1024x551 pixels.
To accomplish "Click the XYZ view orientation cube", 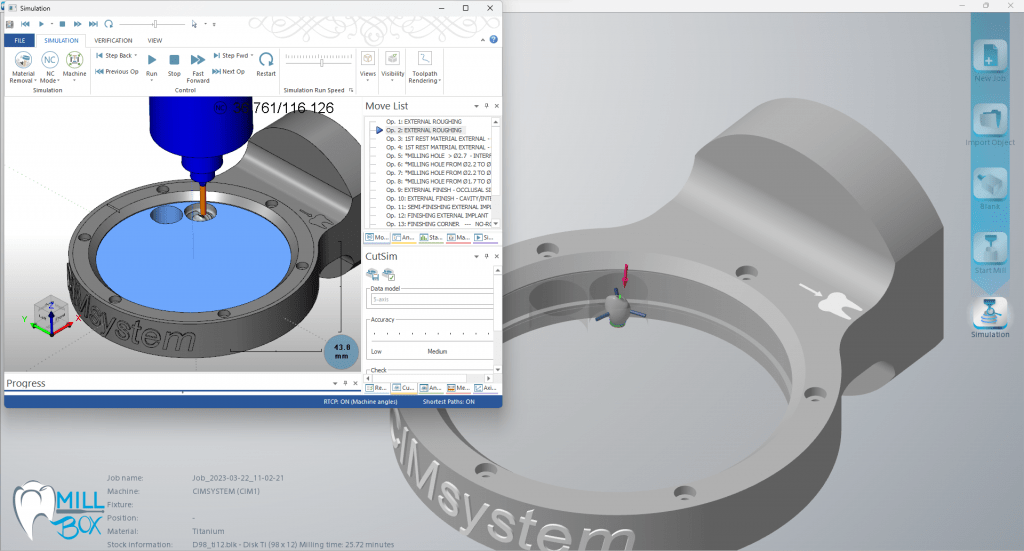I will (x=50, y=313).
